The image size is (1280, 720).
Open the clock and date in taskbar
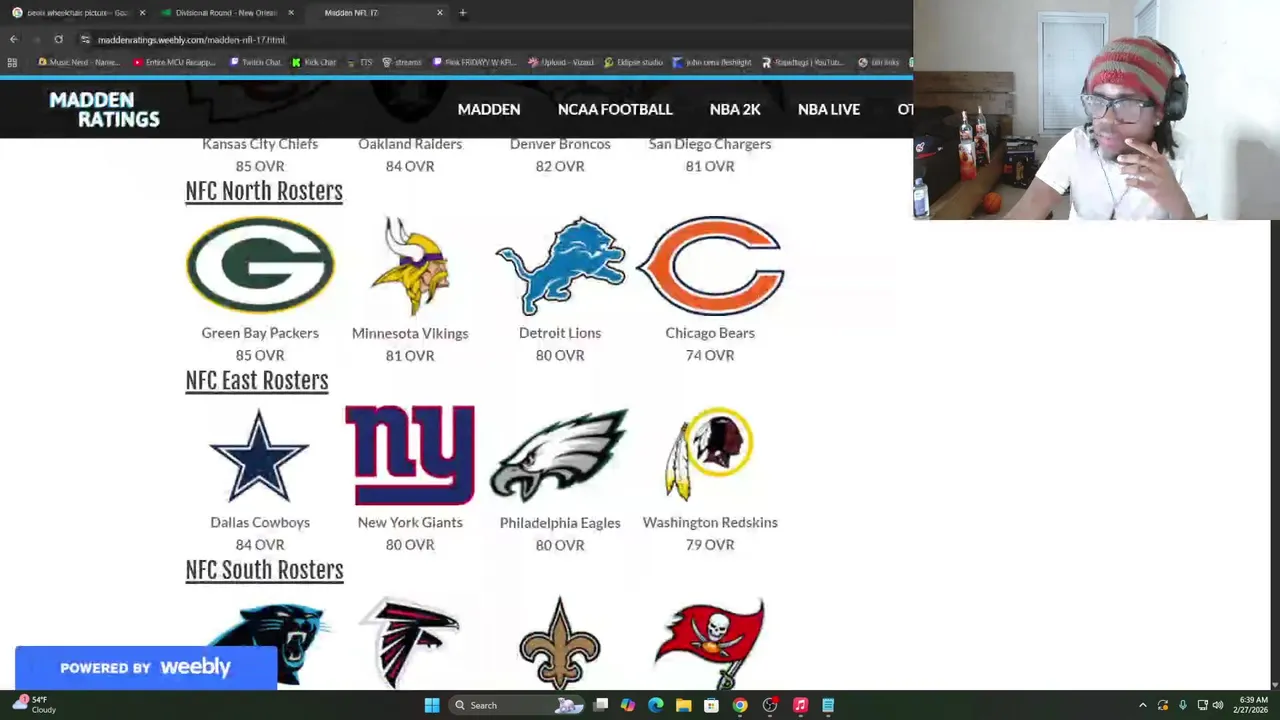pyautogui.click(x=1253, y=705)
